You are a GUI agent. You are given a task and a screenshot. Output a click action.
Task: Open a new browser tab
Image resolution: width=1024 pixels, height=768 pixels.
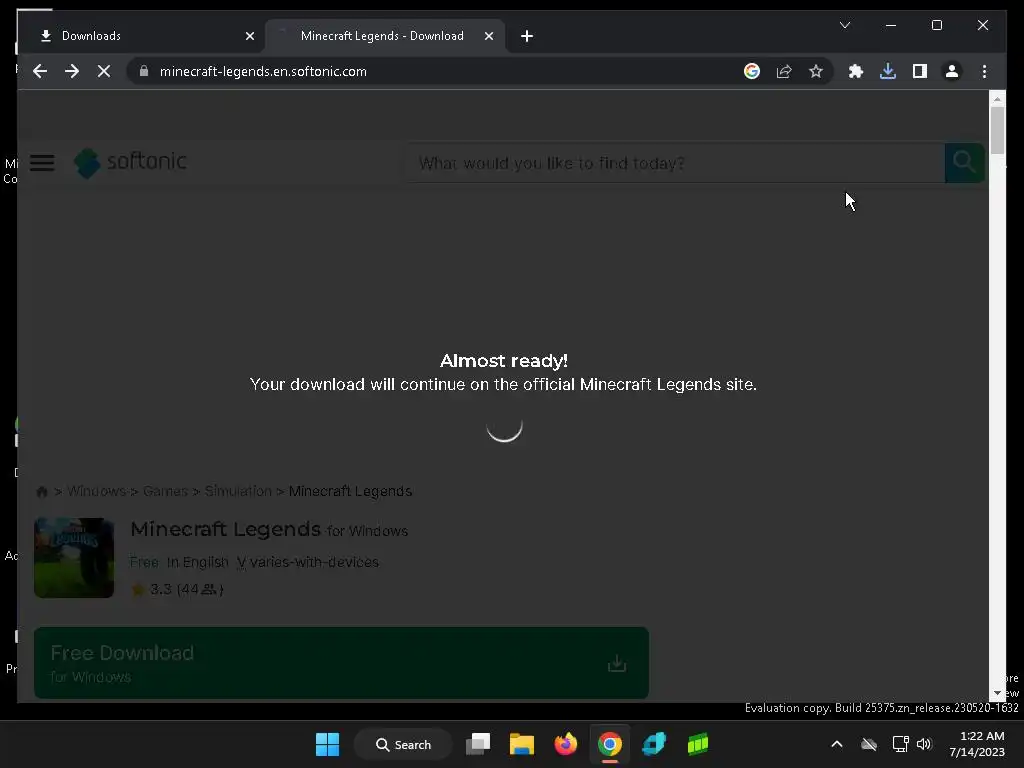527,36
